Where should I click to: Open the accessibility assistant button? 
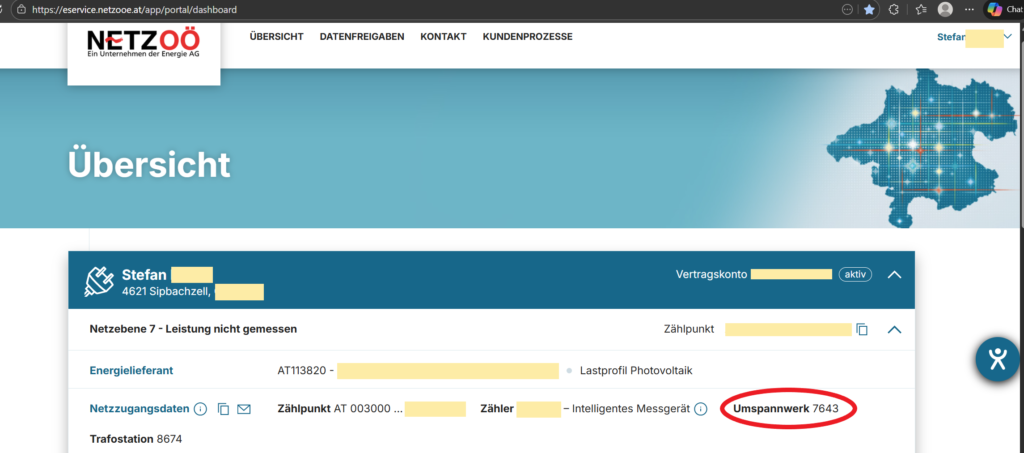coord(996,359)
